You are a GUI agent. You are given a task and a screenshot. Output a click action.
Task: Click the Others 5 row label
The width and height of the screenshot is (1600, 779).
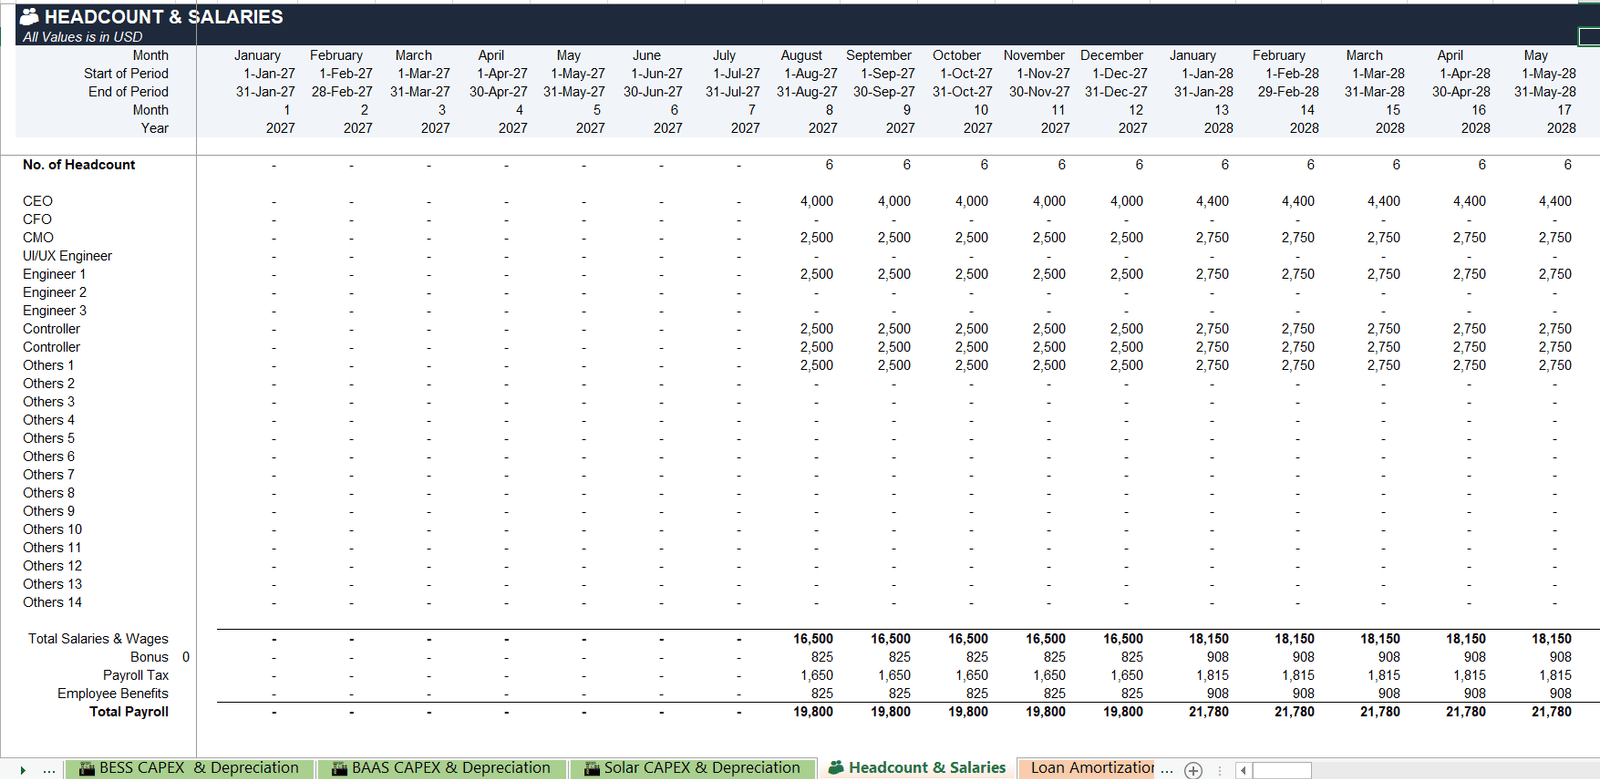coord(48,438)
